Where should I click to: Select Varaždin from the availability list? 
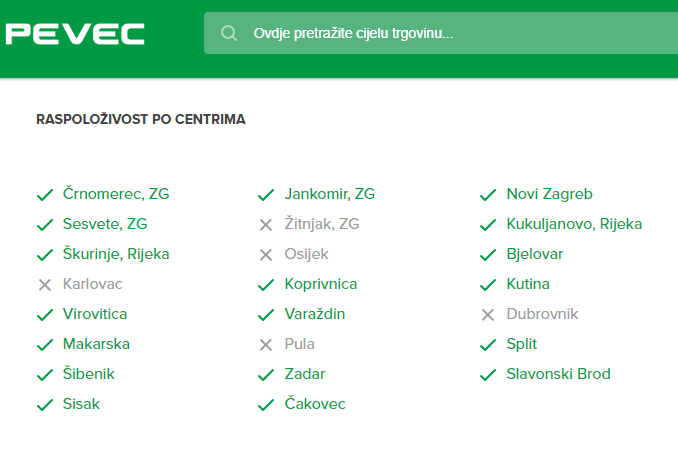[x=314, y=314]
